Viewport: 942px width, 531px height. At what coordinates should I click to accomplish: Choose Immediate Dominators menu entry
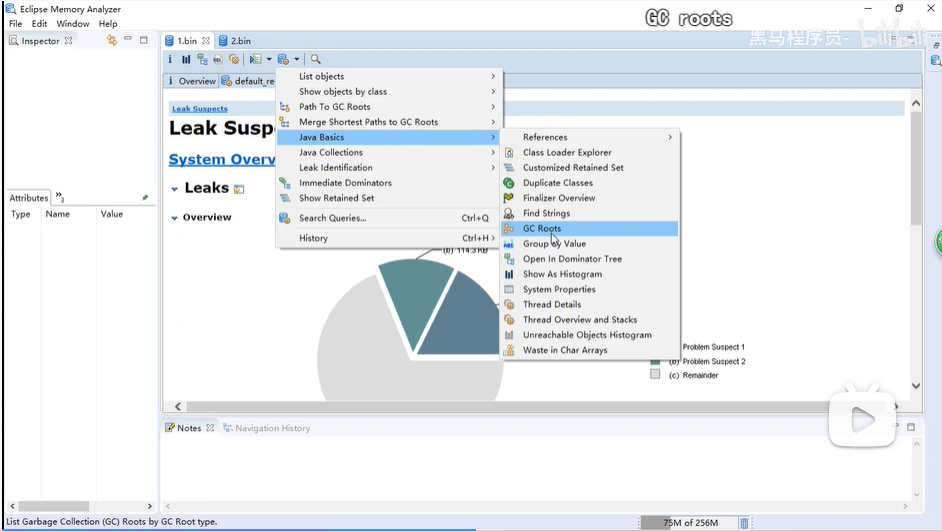coord(388,183)
